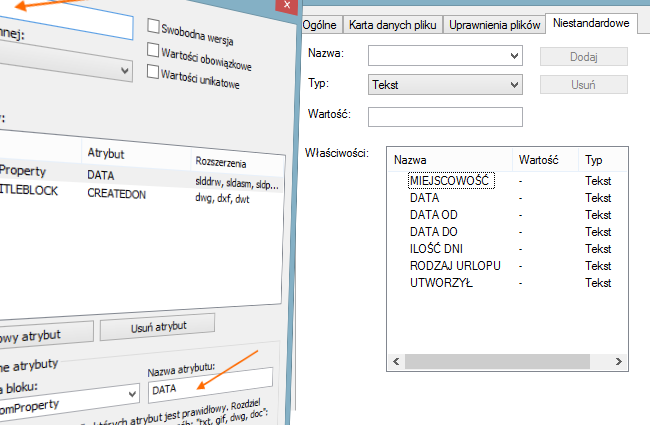Screen dimensions: 650x425
Task: Click the Dodaj button
Action: 584,57
